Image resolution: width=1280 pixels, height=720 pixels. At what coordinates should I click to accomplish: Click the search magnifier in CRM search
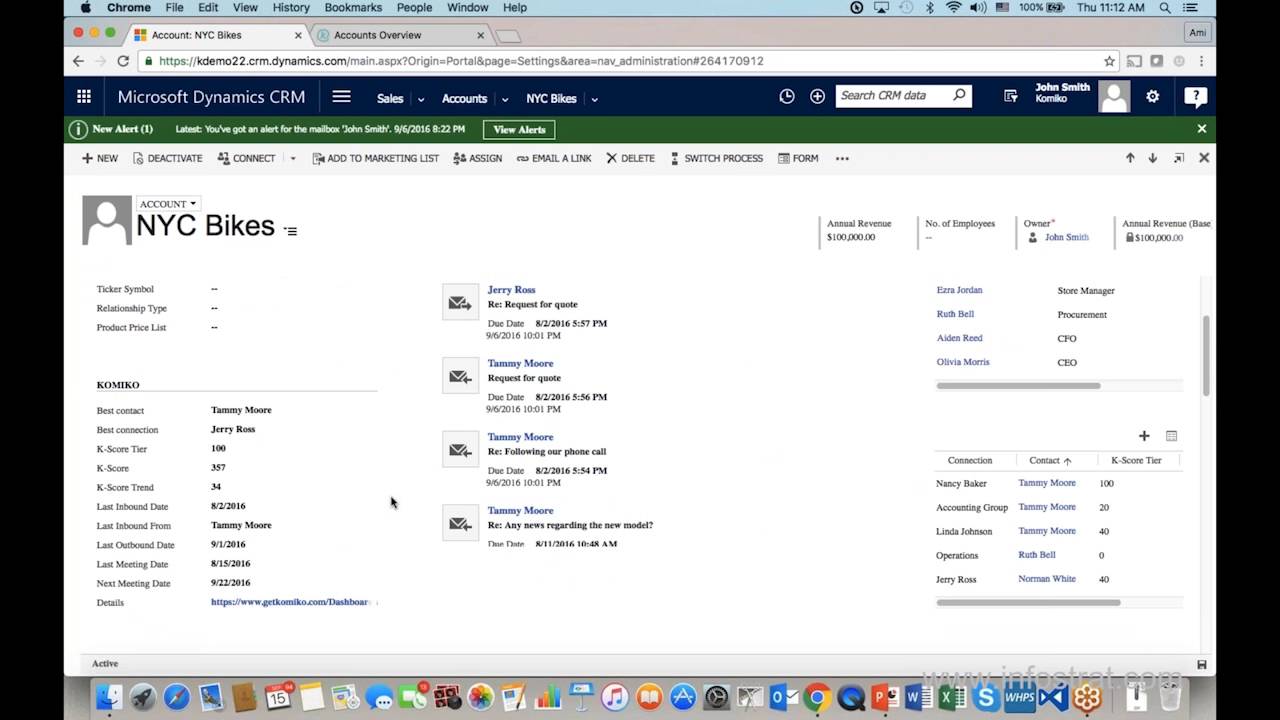[x=959, y=95]
